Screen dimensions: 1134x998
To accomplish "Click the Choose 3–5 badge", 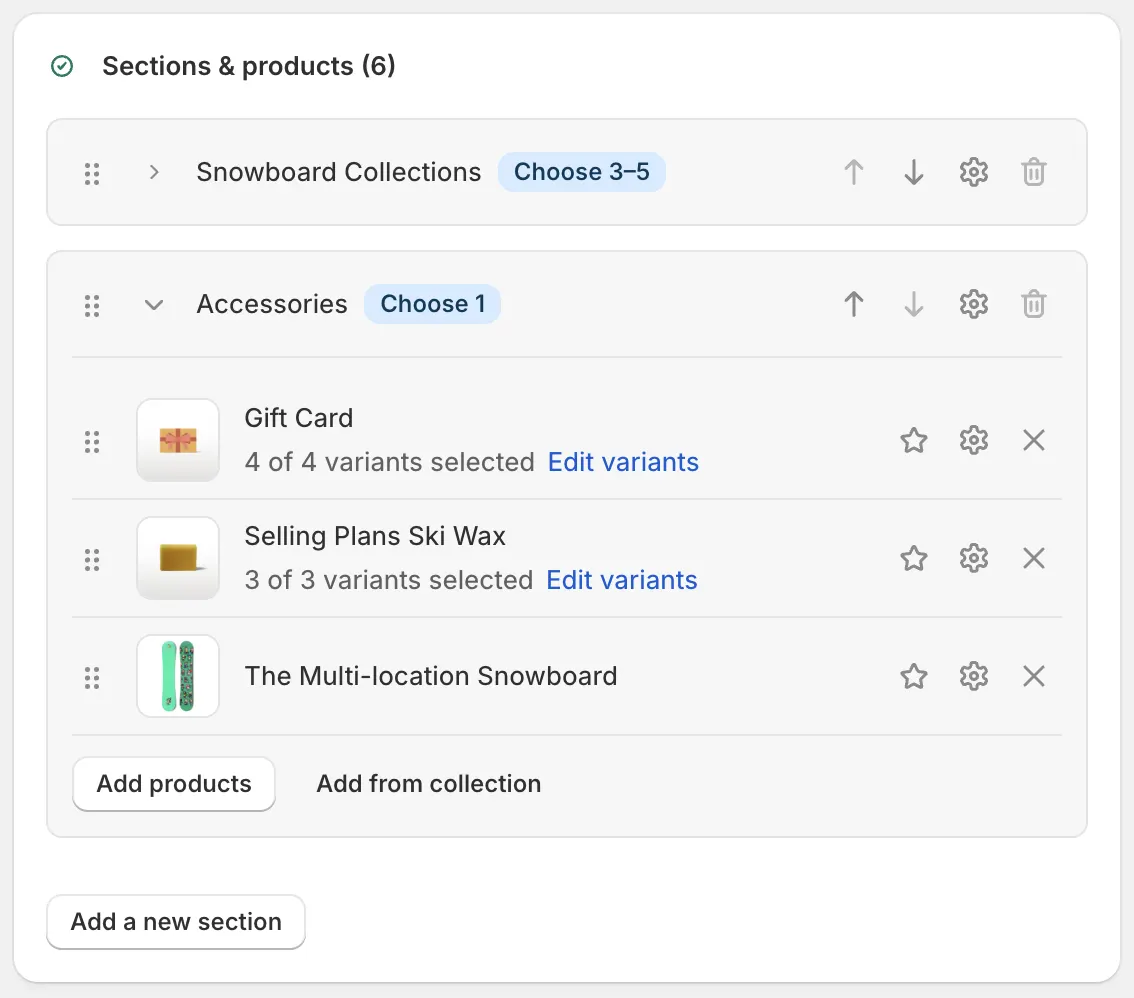I will point(581,172).
